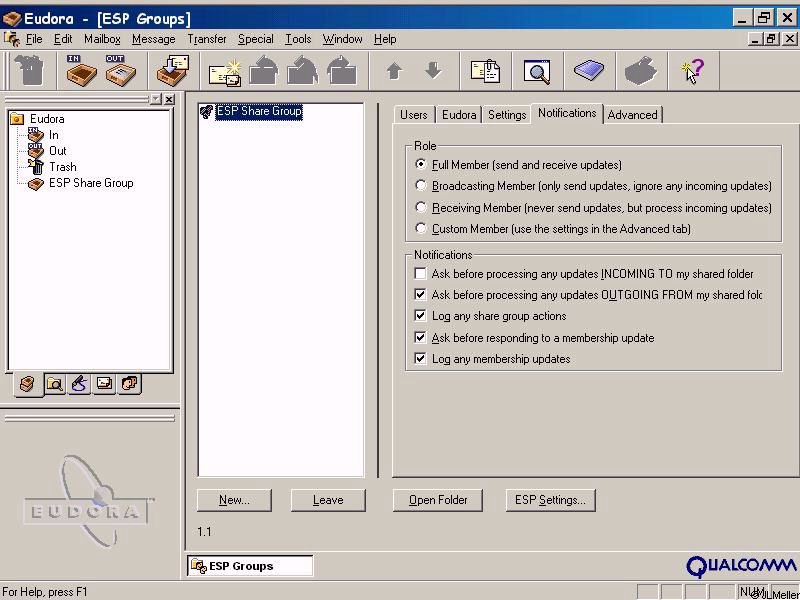Close the mailbox side panel with X
This screenshot has width=800, height=600.
pyautogui.click(x=169, y=99)
